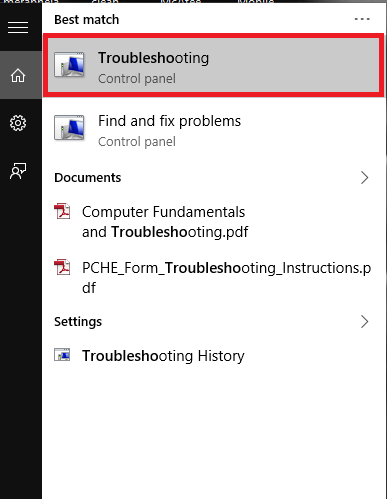
Task: Click the PCHE_Form PDF file icon
Action: pyautogui.click(x=62, y=267)
